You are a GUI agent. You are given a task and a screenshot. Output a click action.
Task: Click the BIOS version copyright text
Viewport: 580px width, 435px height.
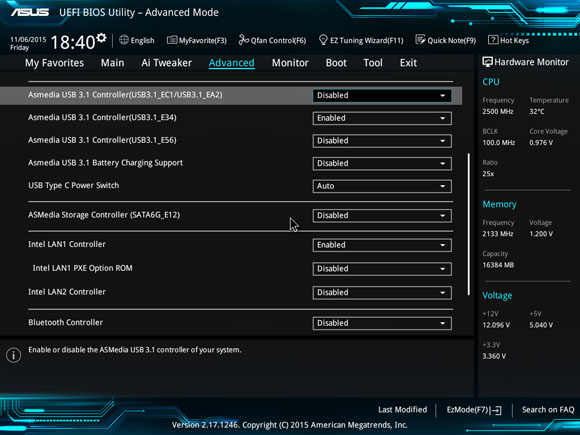pyautogui.click(x=290, y=425)
